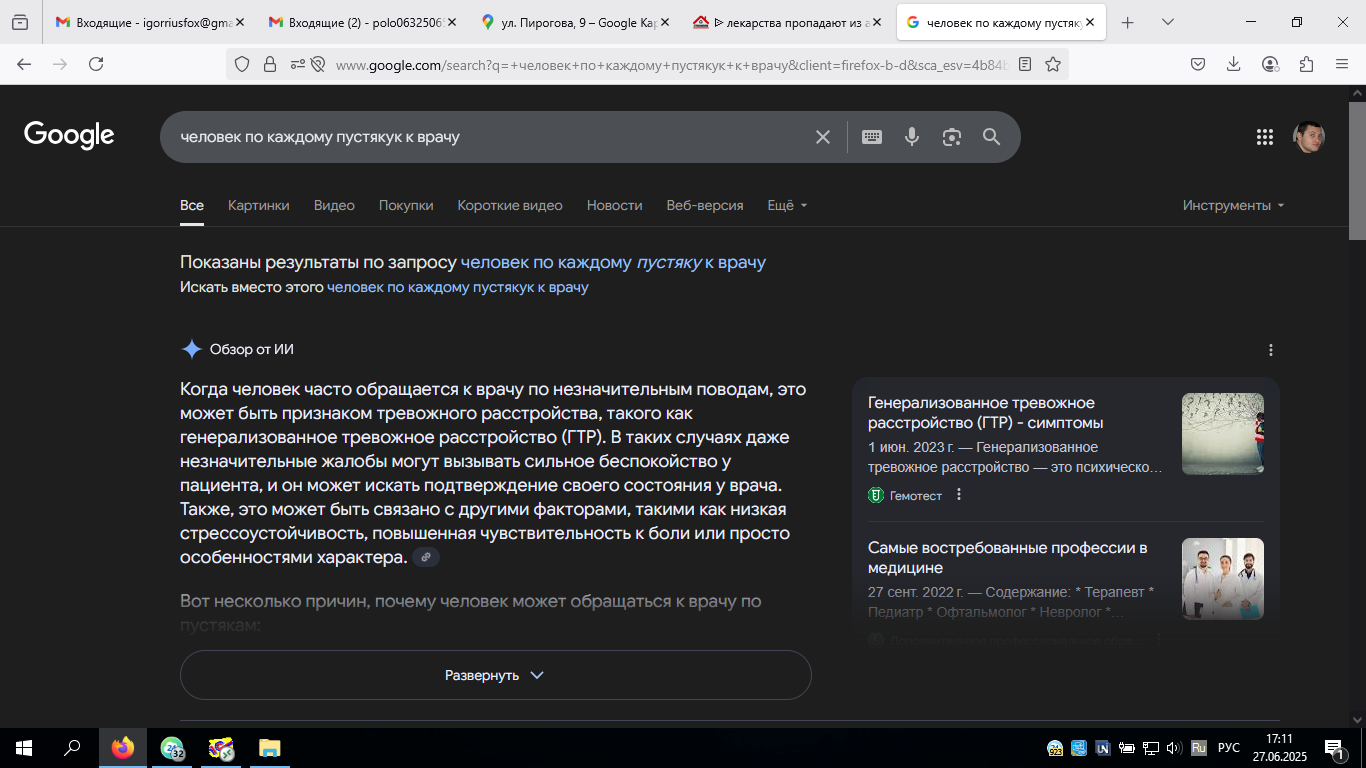This screenshot has height=768, width=1366.
Task: Switch to the Картинки tab
Action: click(x=259, y=205)
